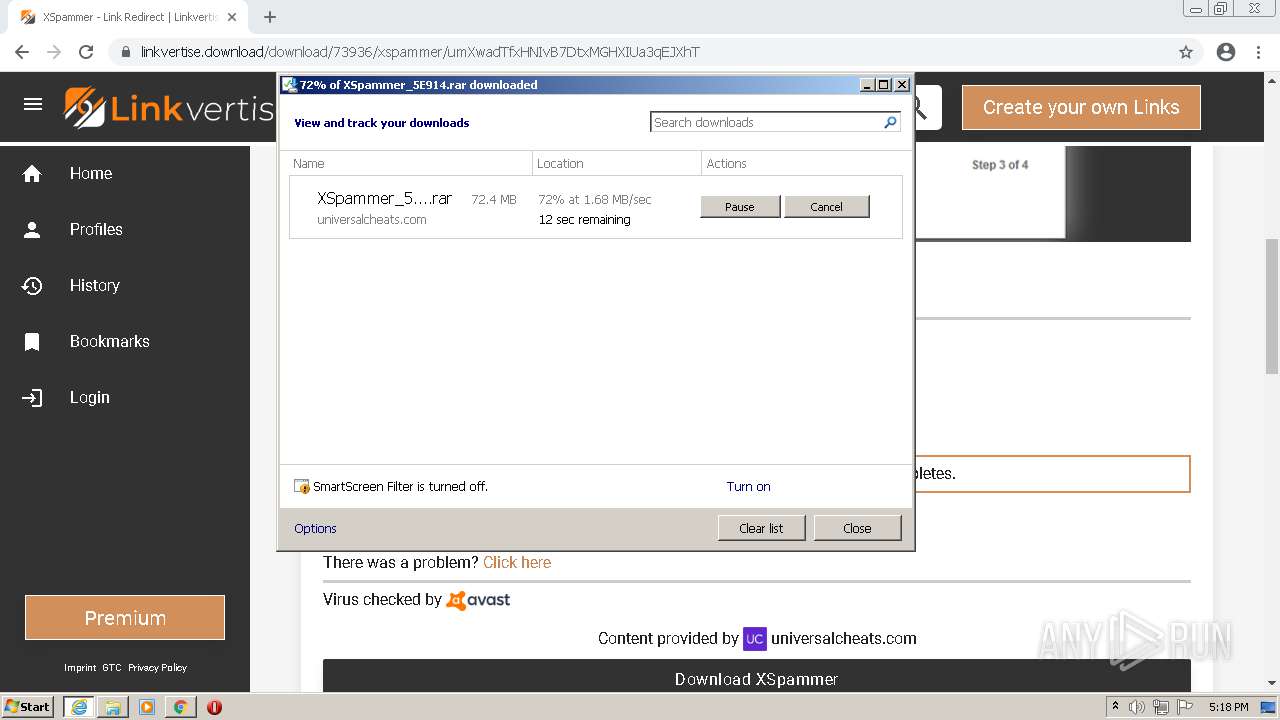Click the UC universalcheats icon
Screen dimensions: 1280x720
coord(755,638)
